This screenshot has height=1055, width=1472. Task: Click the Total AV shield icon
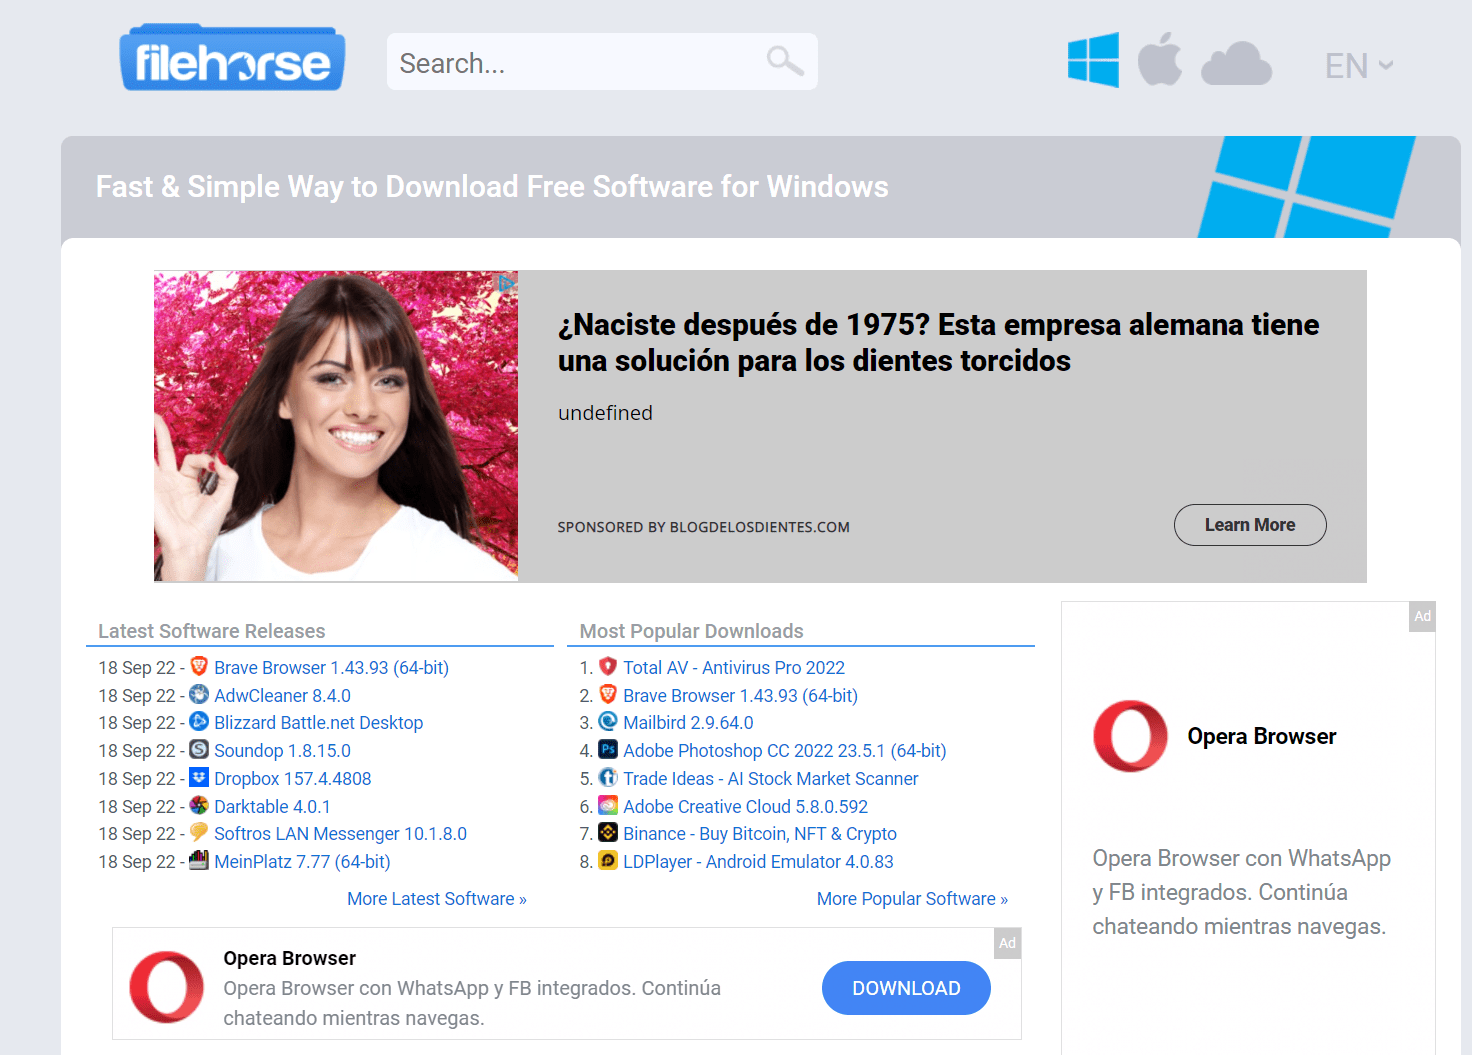608,666
